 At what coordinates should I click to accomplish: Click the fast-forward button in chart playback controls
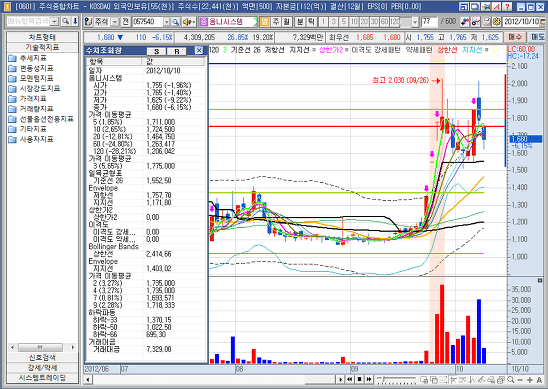click(x=368, y=379)
